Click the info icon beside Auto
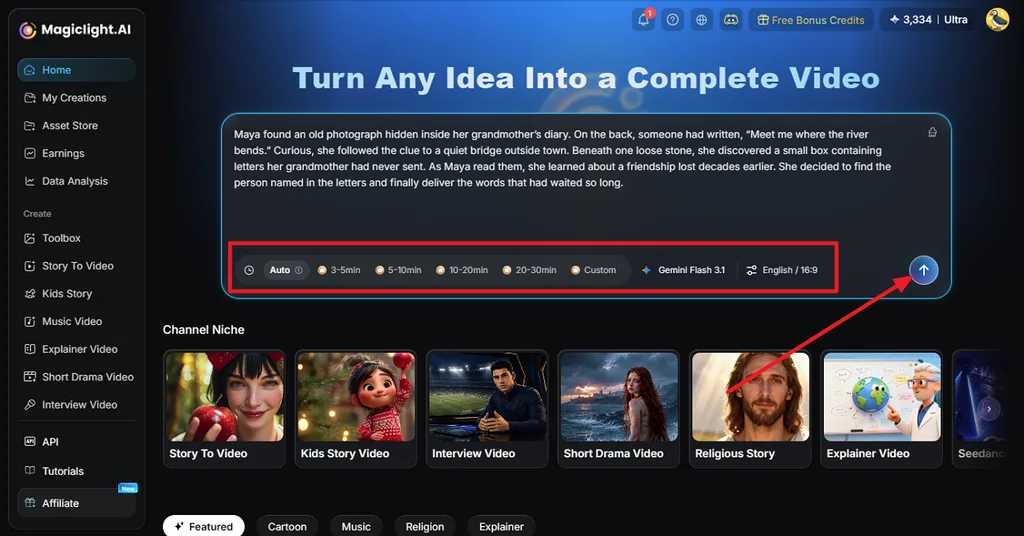The image size is (1024, 536). click(298, 270)
